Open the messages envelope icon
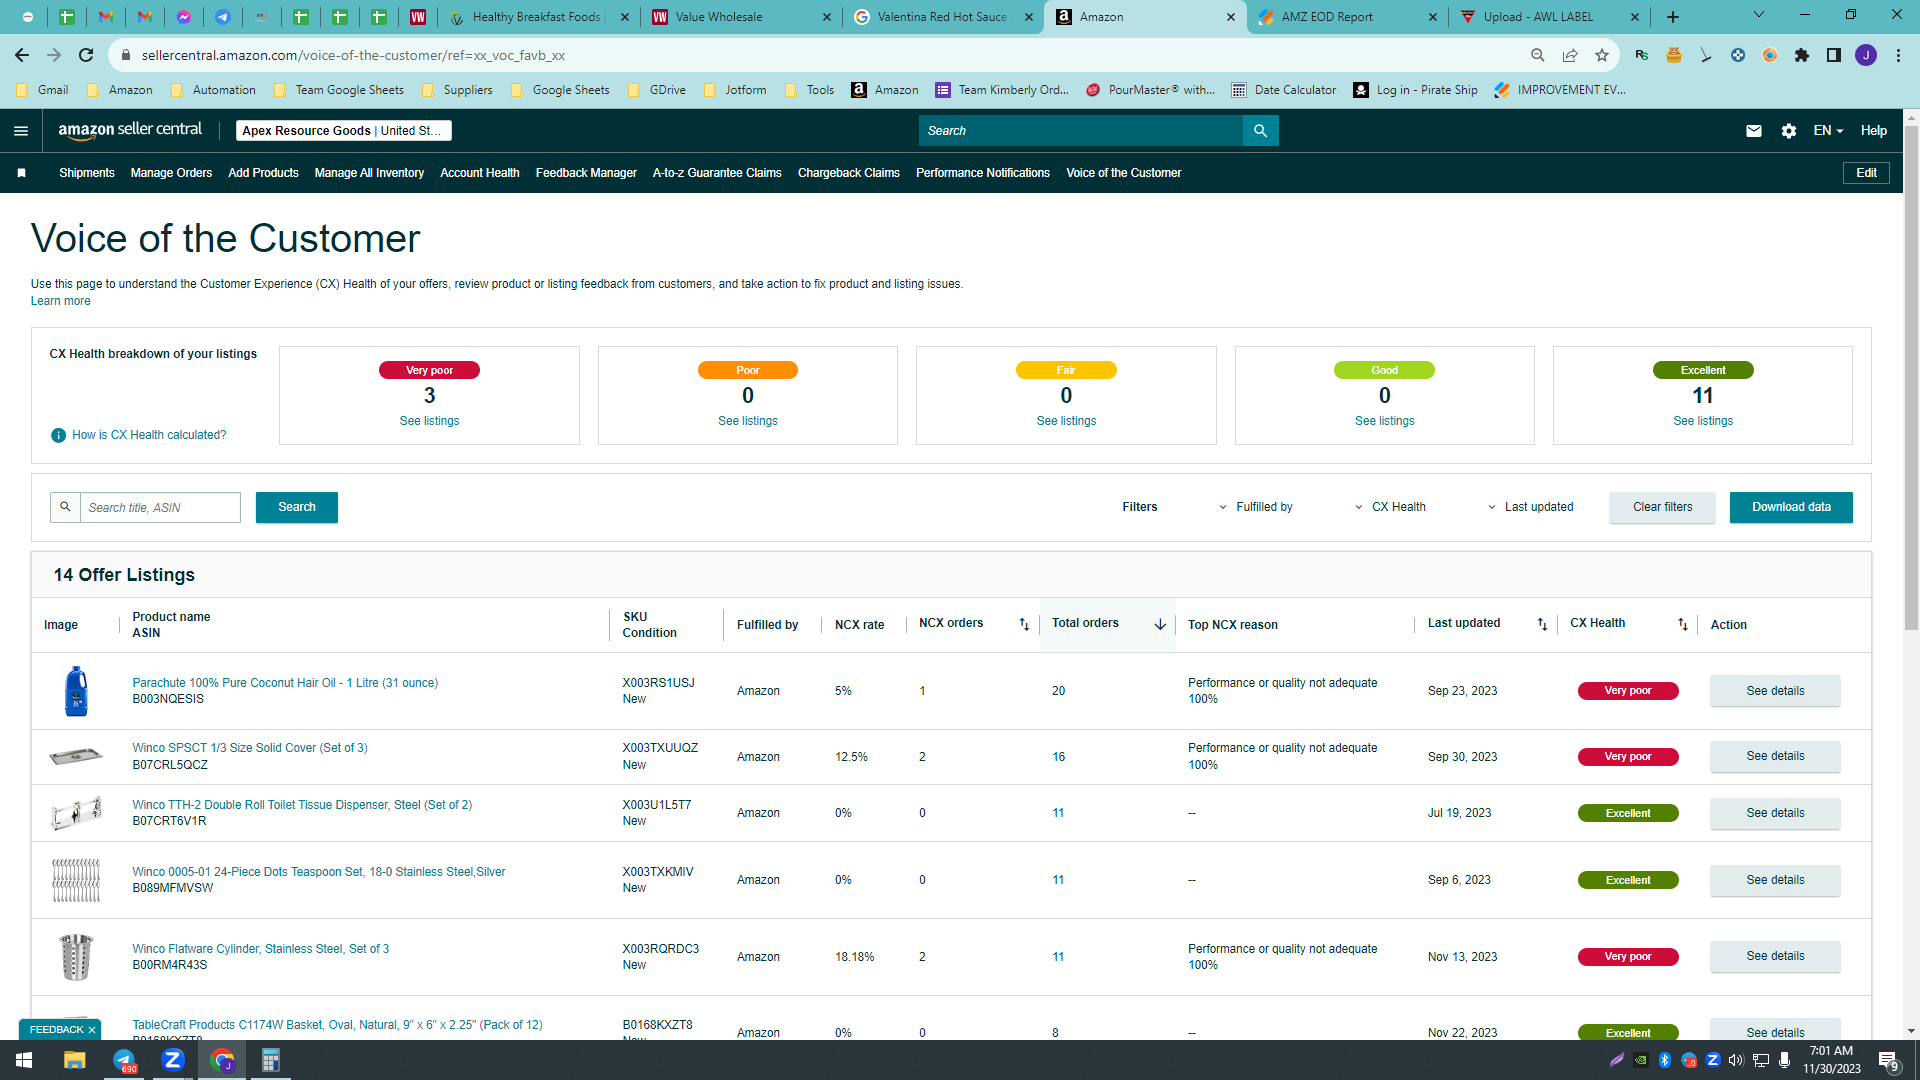This screenshot has width=1920, height=1080. coord(1754,131)
